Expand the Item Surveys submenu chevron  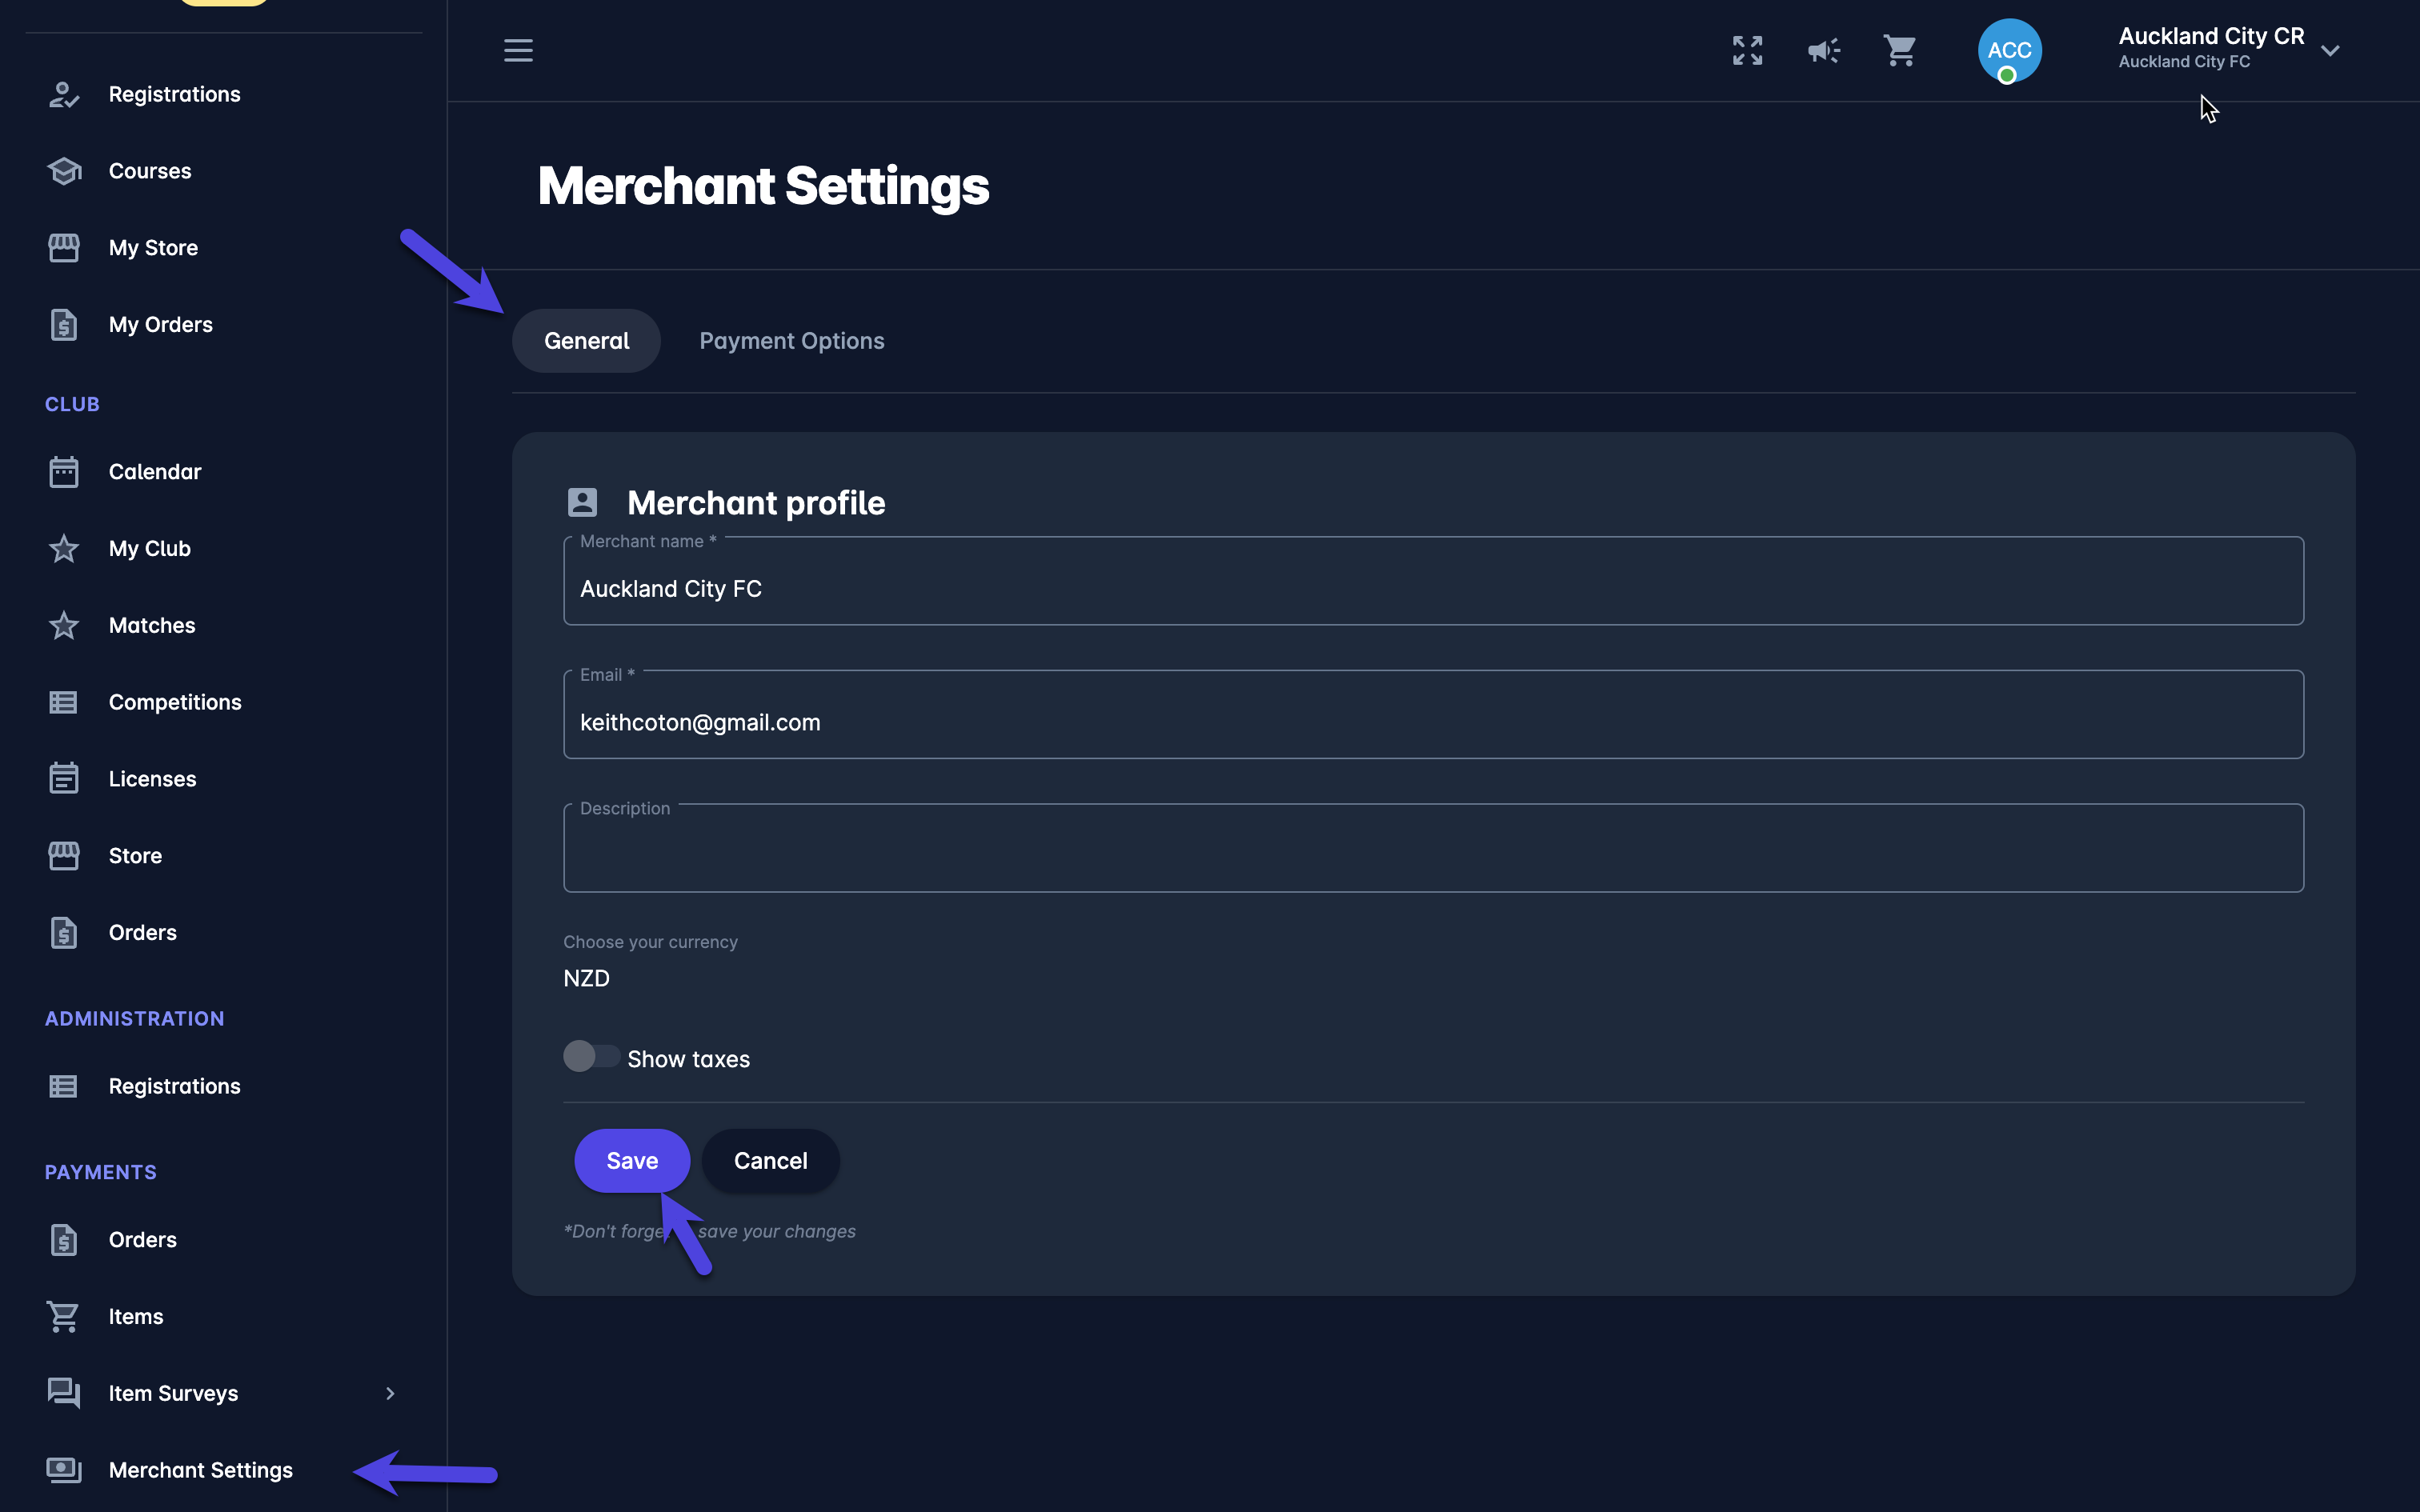tap(390, 1393)
